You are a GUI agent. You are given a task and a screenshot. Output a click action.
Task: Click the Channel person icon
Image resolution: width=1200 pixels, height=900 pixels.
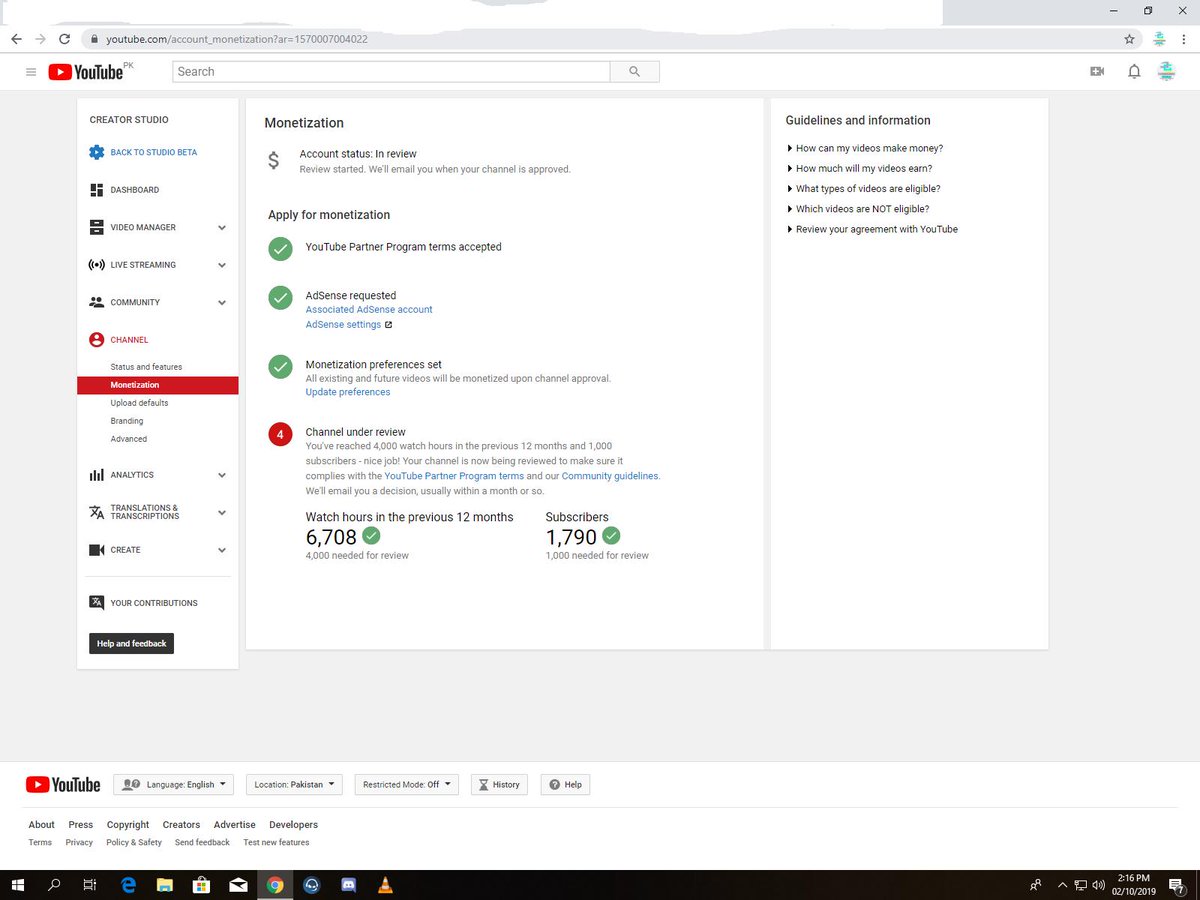pyautogui.click(x=96, y=340)
